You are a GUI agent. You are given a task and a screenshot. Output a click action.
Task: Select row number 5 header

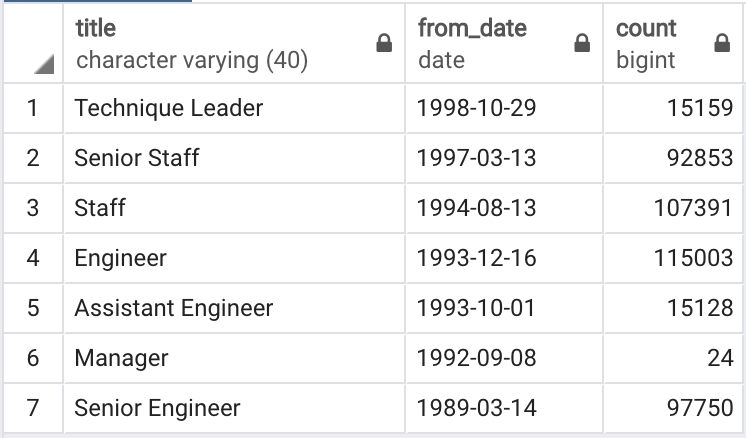[32, 308]
